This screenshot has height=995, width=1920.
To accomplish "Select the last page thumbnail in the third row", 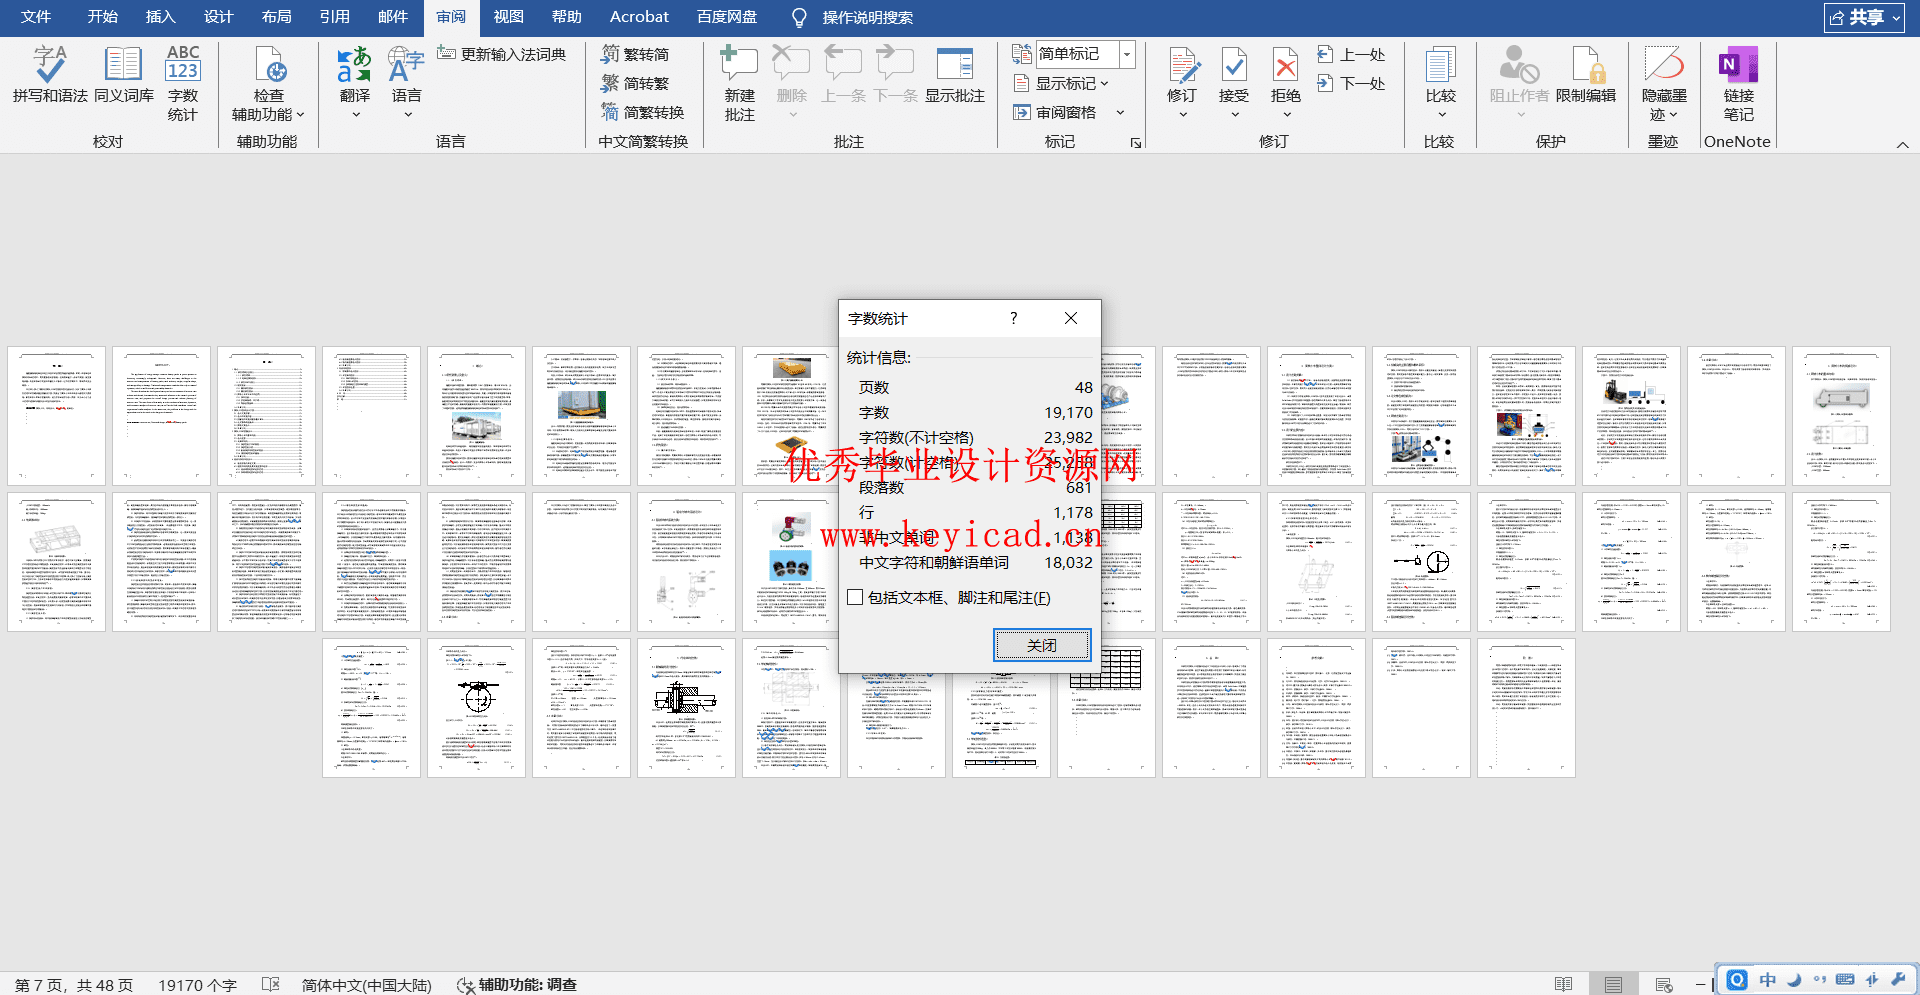I will [1526, 708].
